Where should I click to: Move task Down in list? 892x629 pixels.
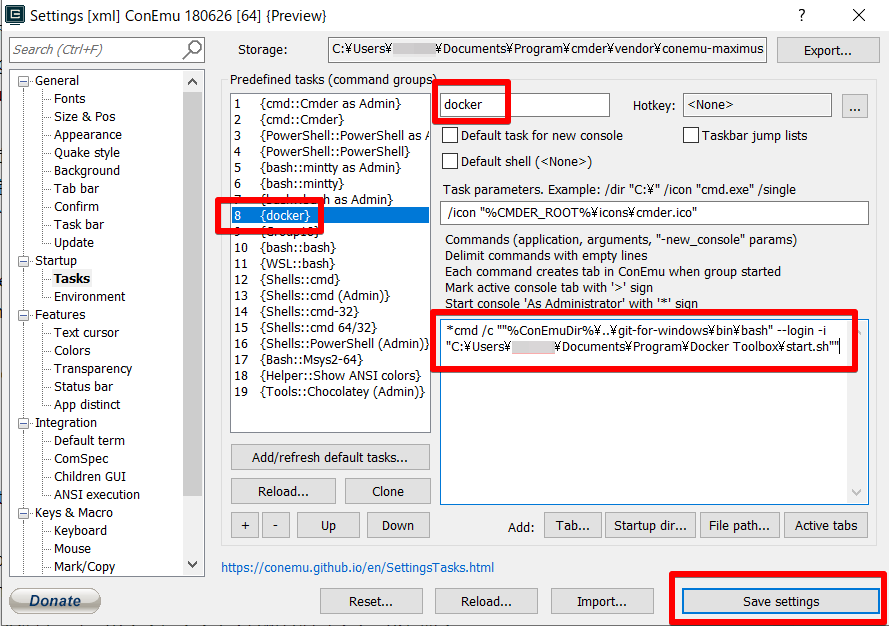tap(398, 525)
